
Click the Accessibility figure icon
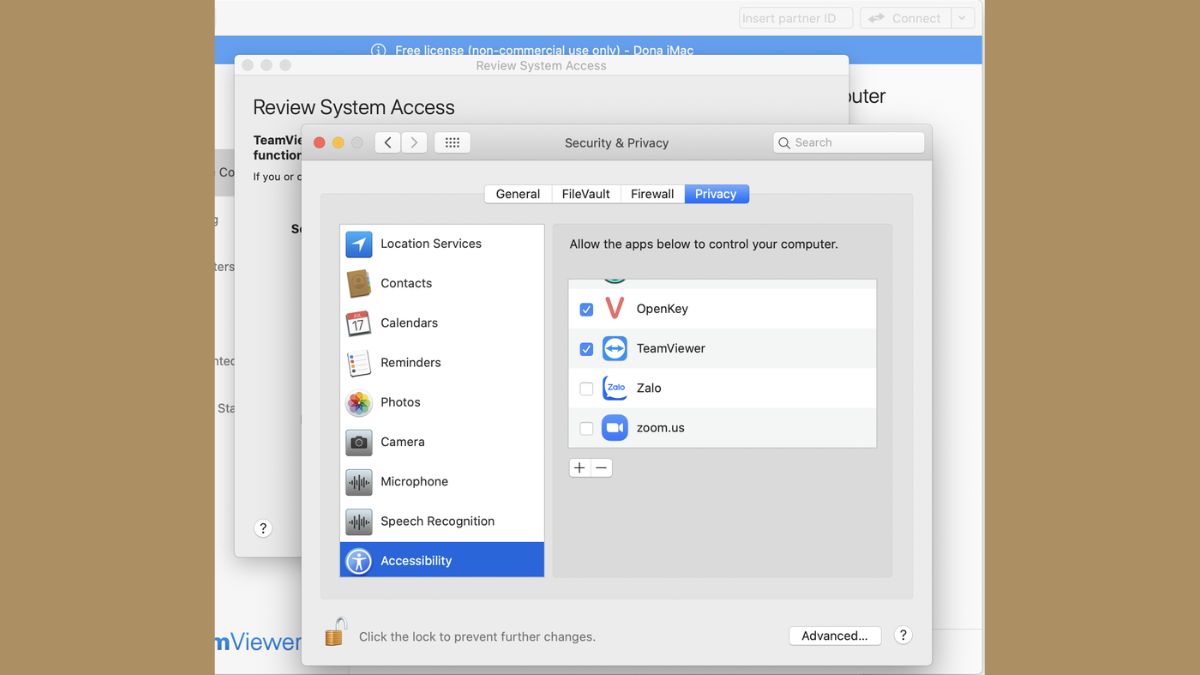(x=359, y=561)
